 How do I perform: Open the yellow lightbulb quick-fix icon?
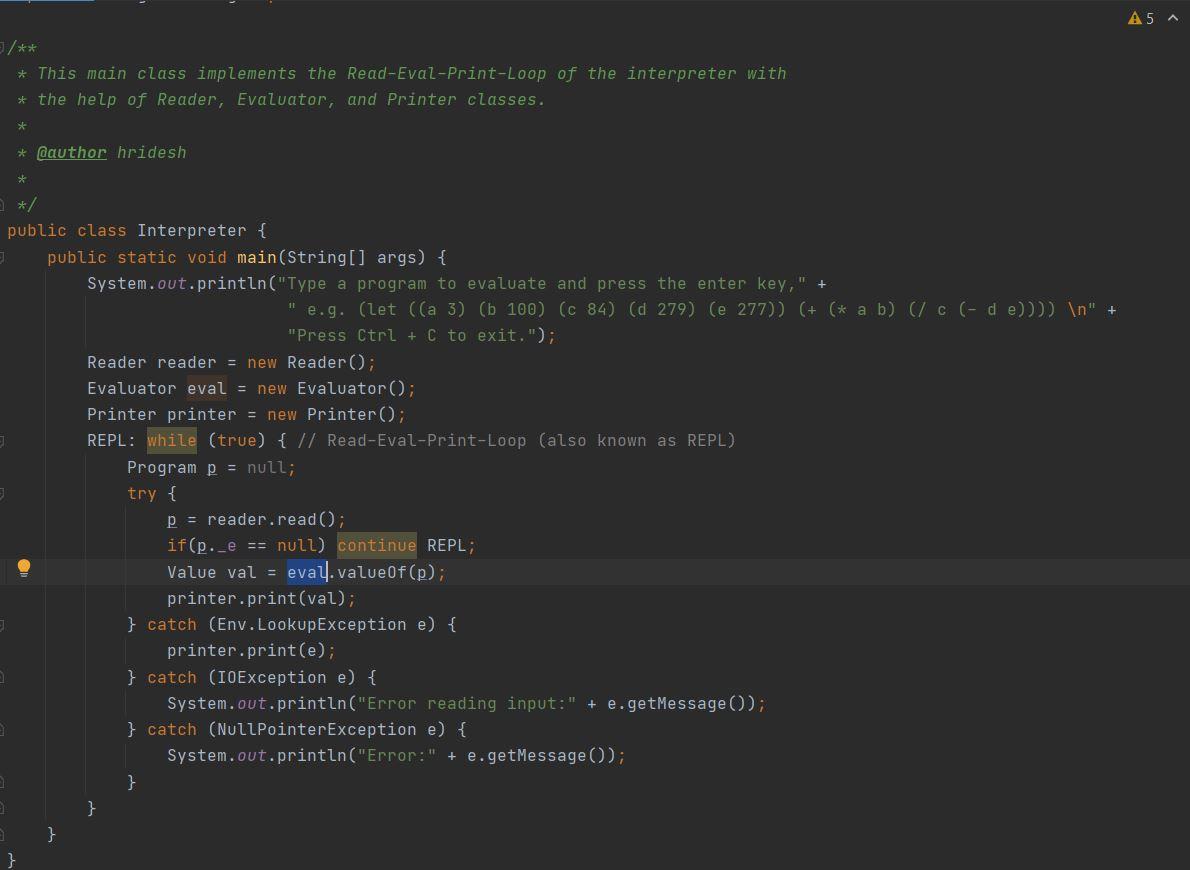click(x=24, y=569)
